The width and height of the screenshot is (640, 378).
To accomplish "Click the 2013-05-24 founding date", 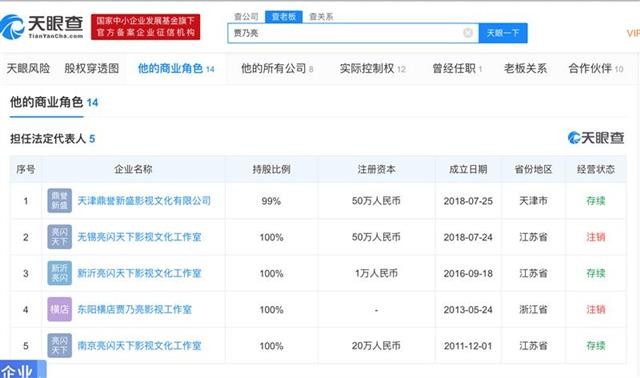I will [468, 310].
